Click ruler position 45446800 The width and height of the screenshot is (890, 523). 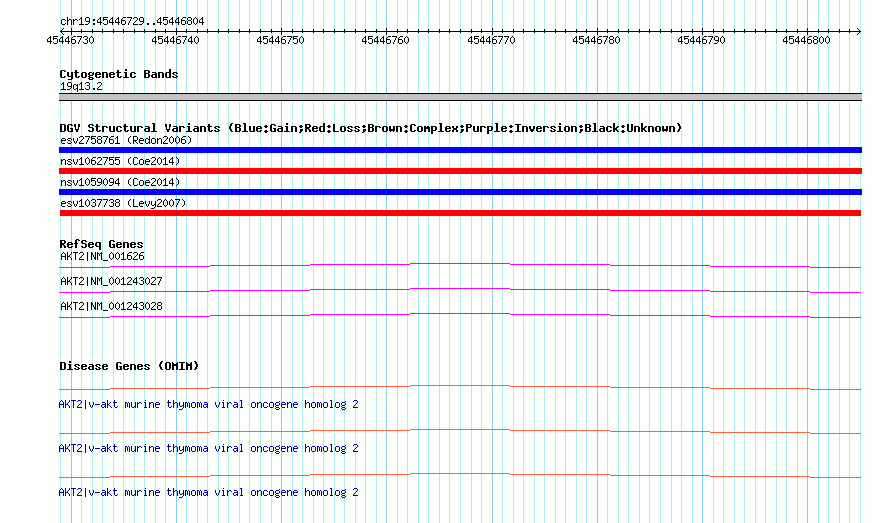tap(807, 40)
